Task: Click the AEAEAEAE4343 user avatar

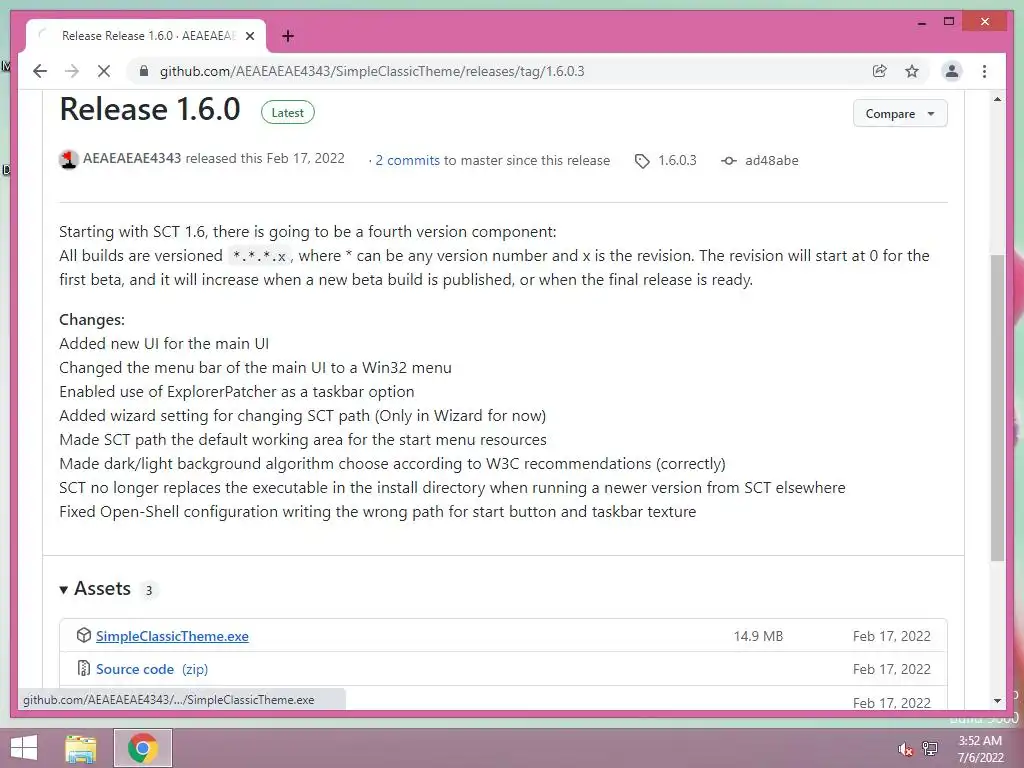Action: coord(69,159)
